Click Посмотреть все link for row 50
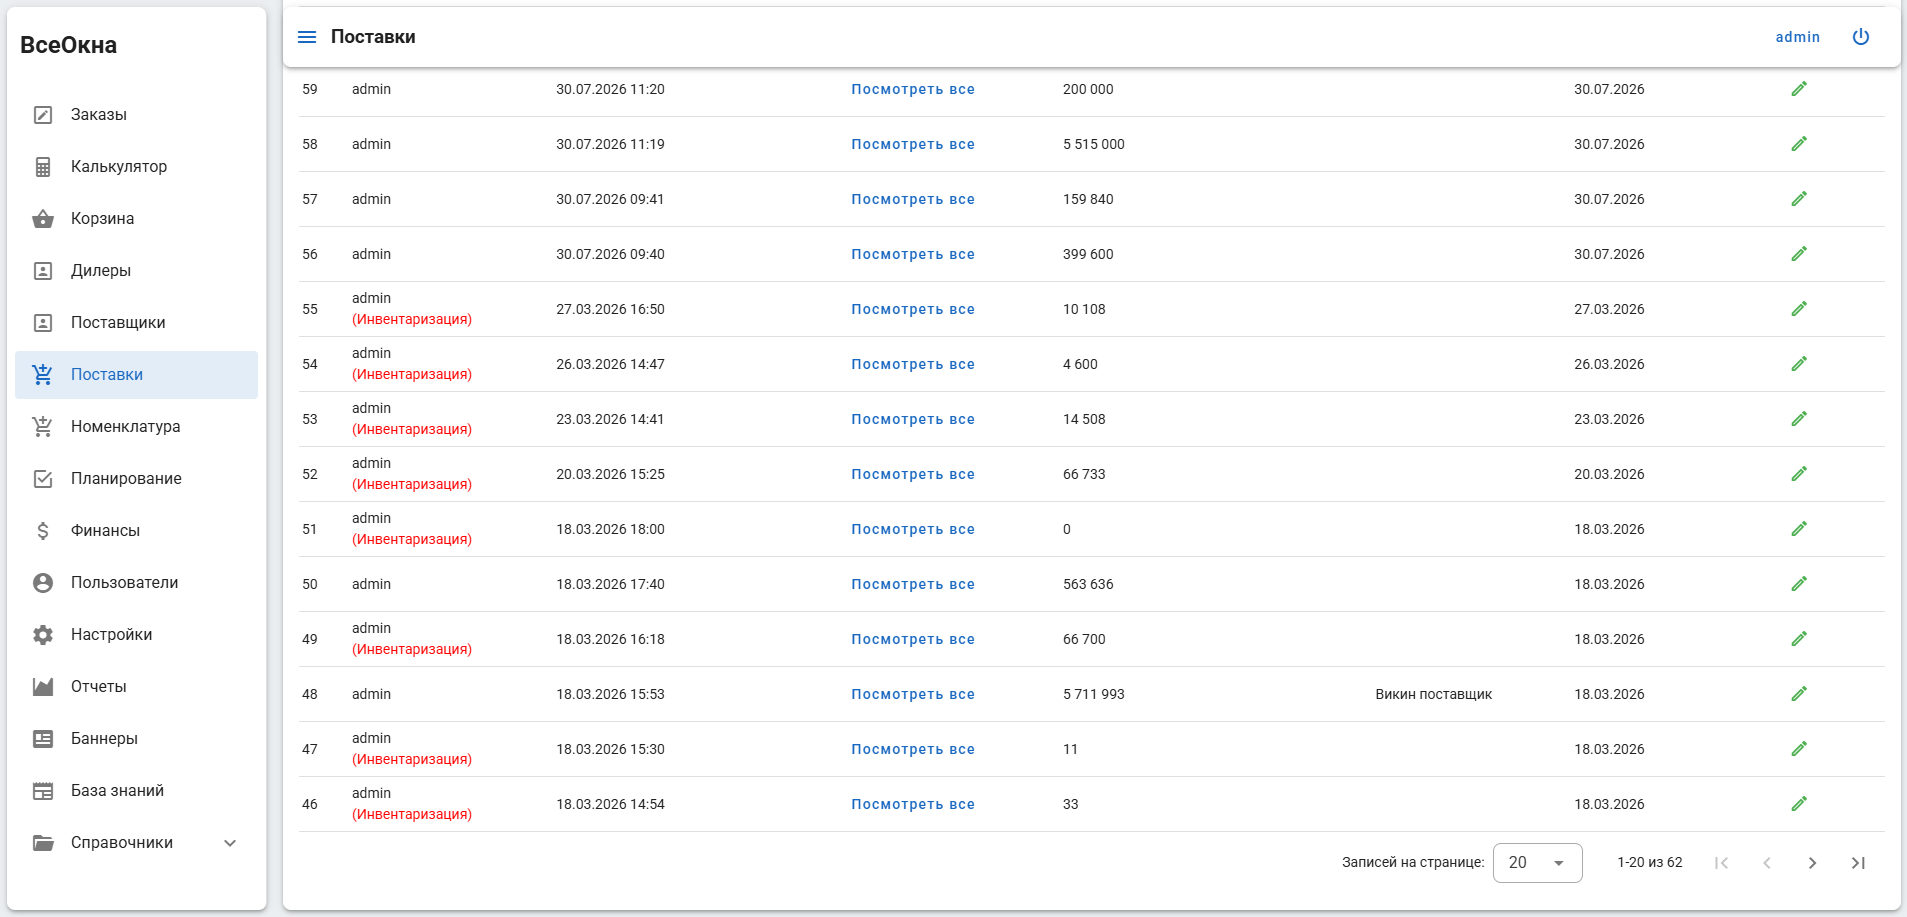Image resolution: width=1907 pixels, height=917 pixels. tap(913, 584)
